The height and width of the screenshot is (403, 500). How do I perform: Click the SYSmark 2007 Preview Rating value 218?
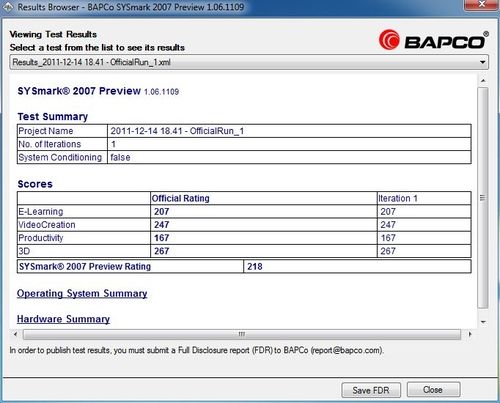point(255,267)
